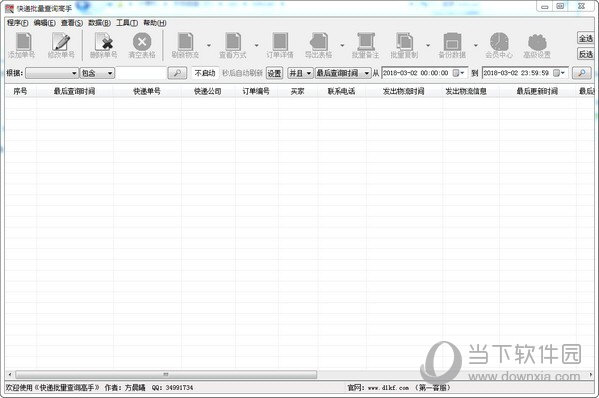Screen dimensions: 599x398
Task: Sort by the 快递公司 column header
Action: click(208, 91)
